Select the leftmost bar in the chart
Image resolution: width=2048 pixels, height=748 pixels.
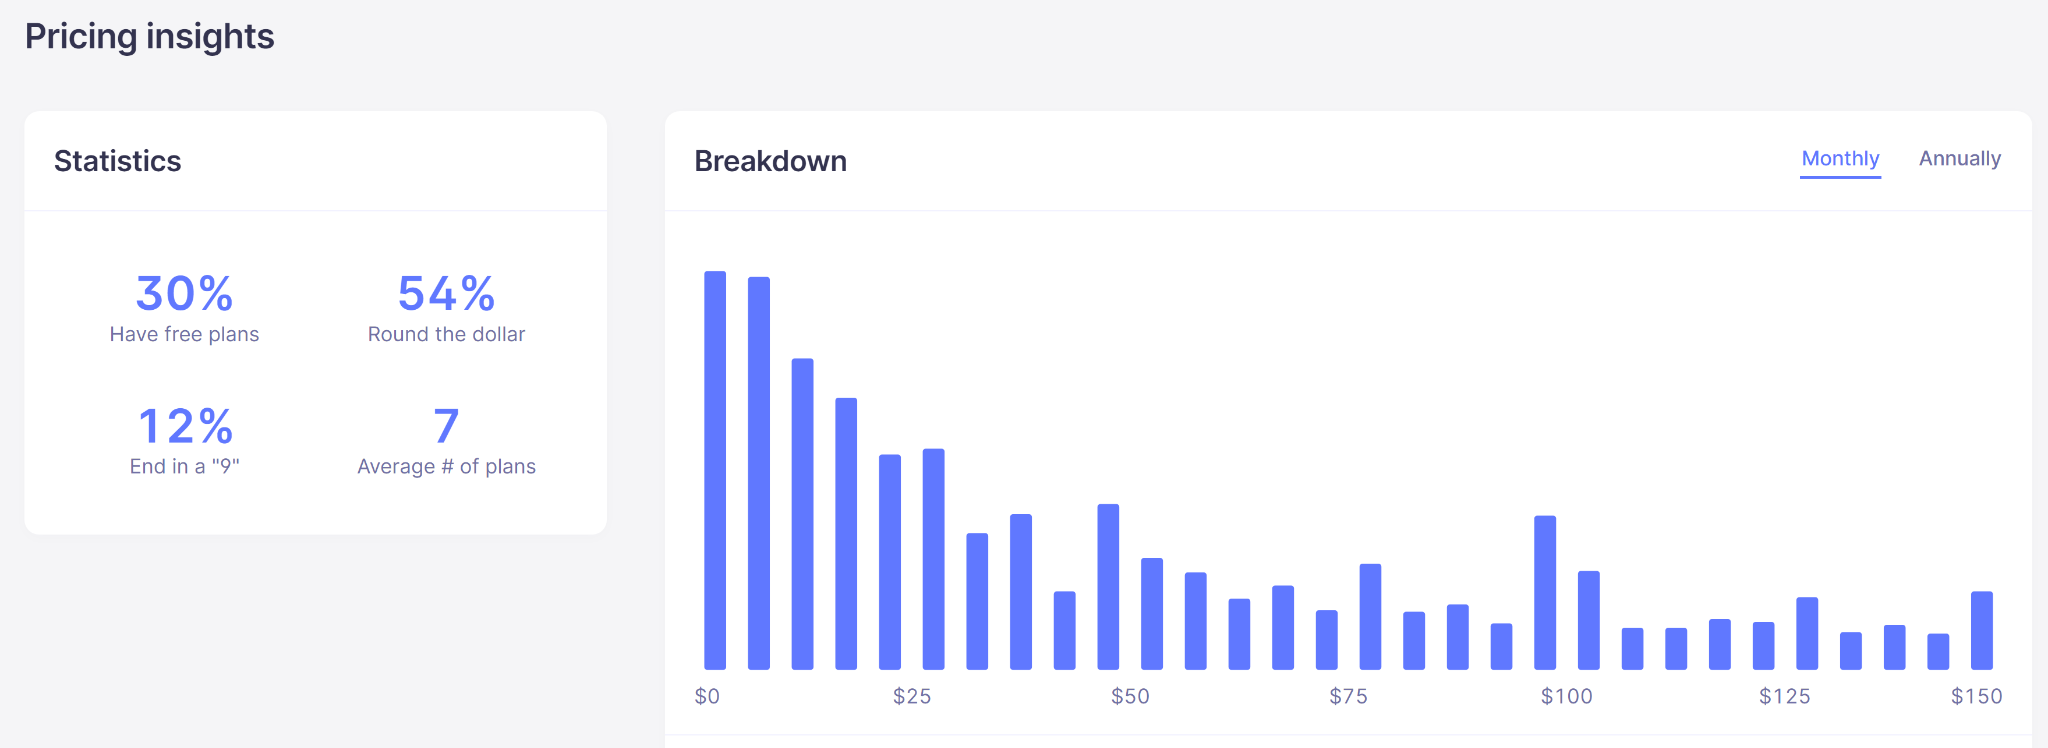715,470
